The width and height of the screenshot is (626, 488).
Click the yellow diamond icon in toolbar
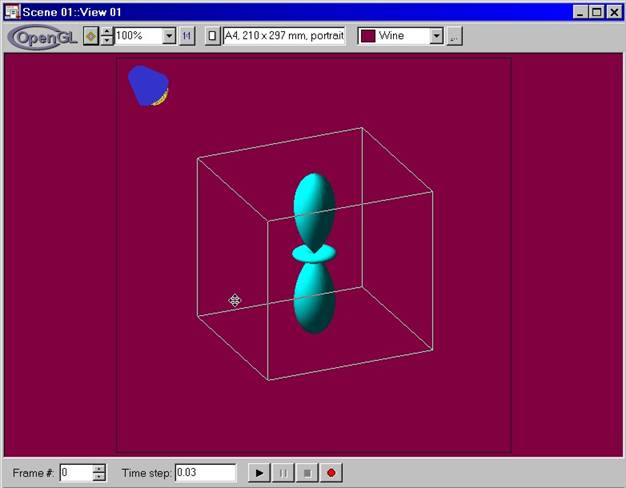90,36
